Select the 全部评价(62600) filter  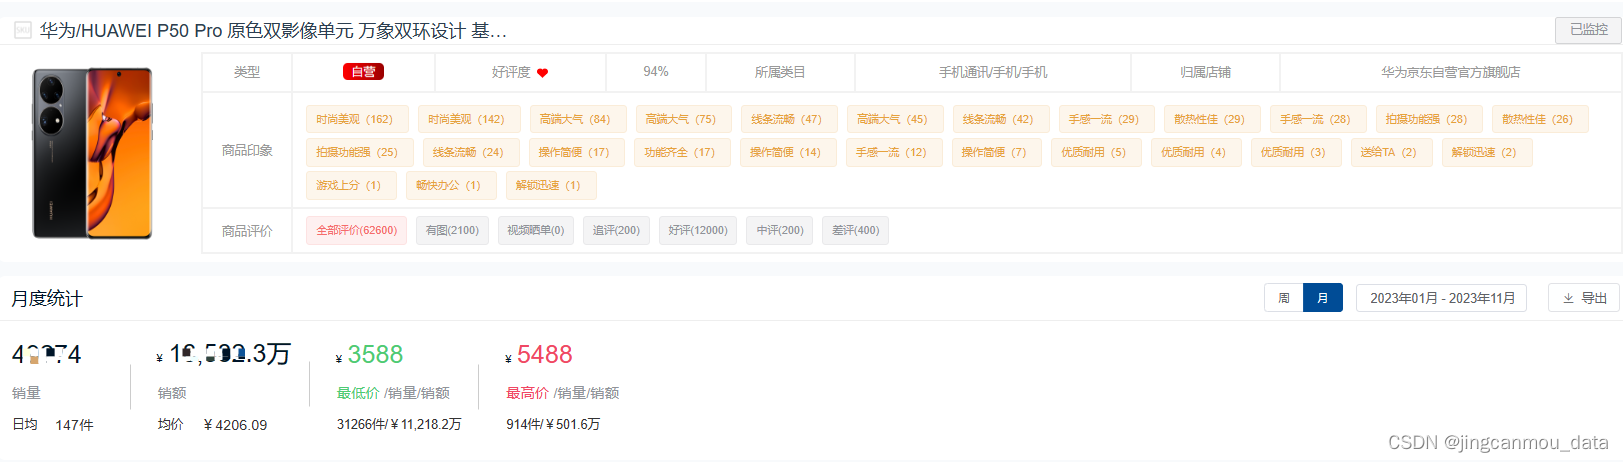[356, 230]
